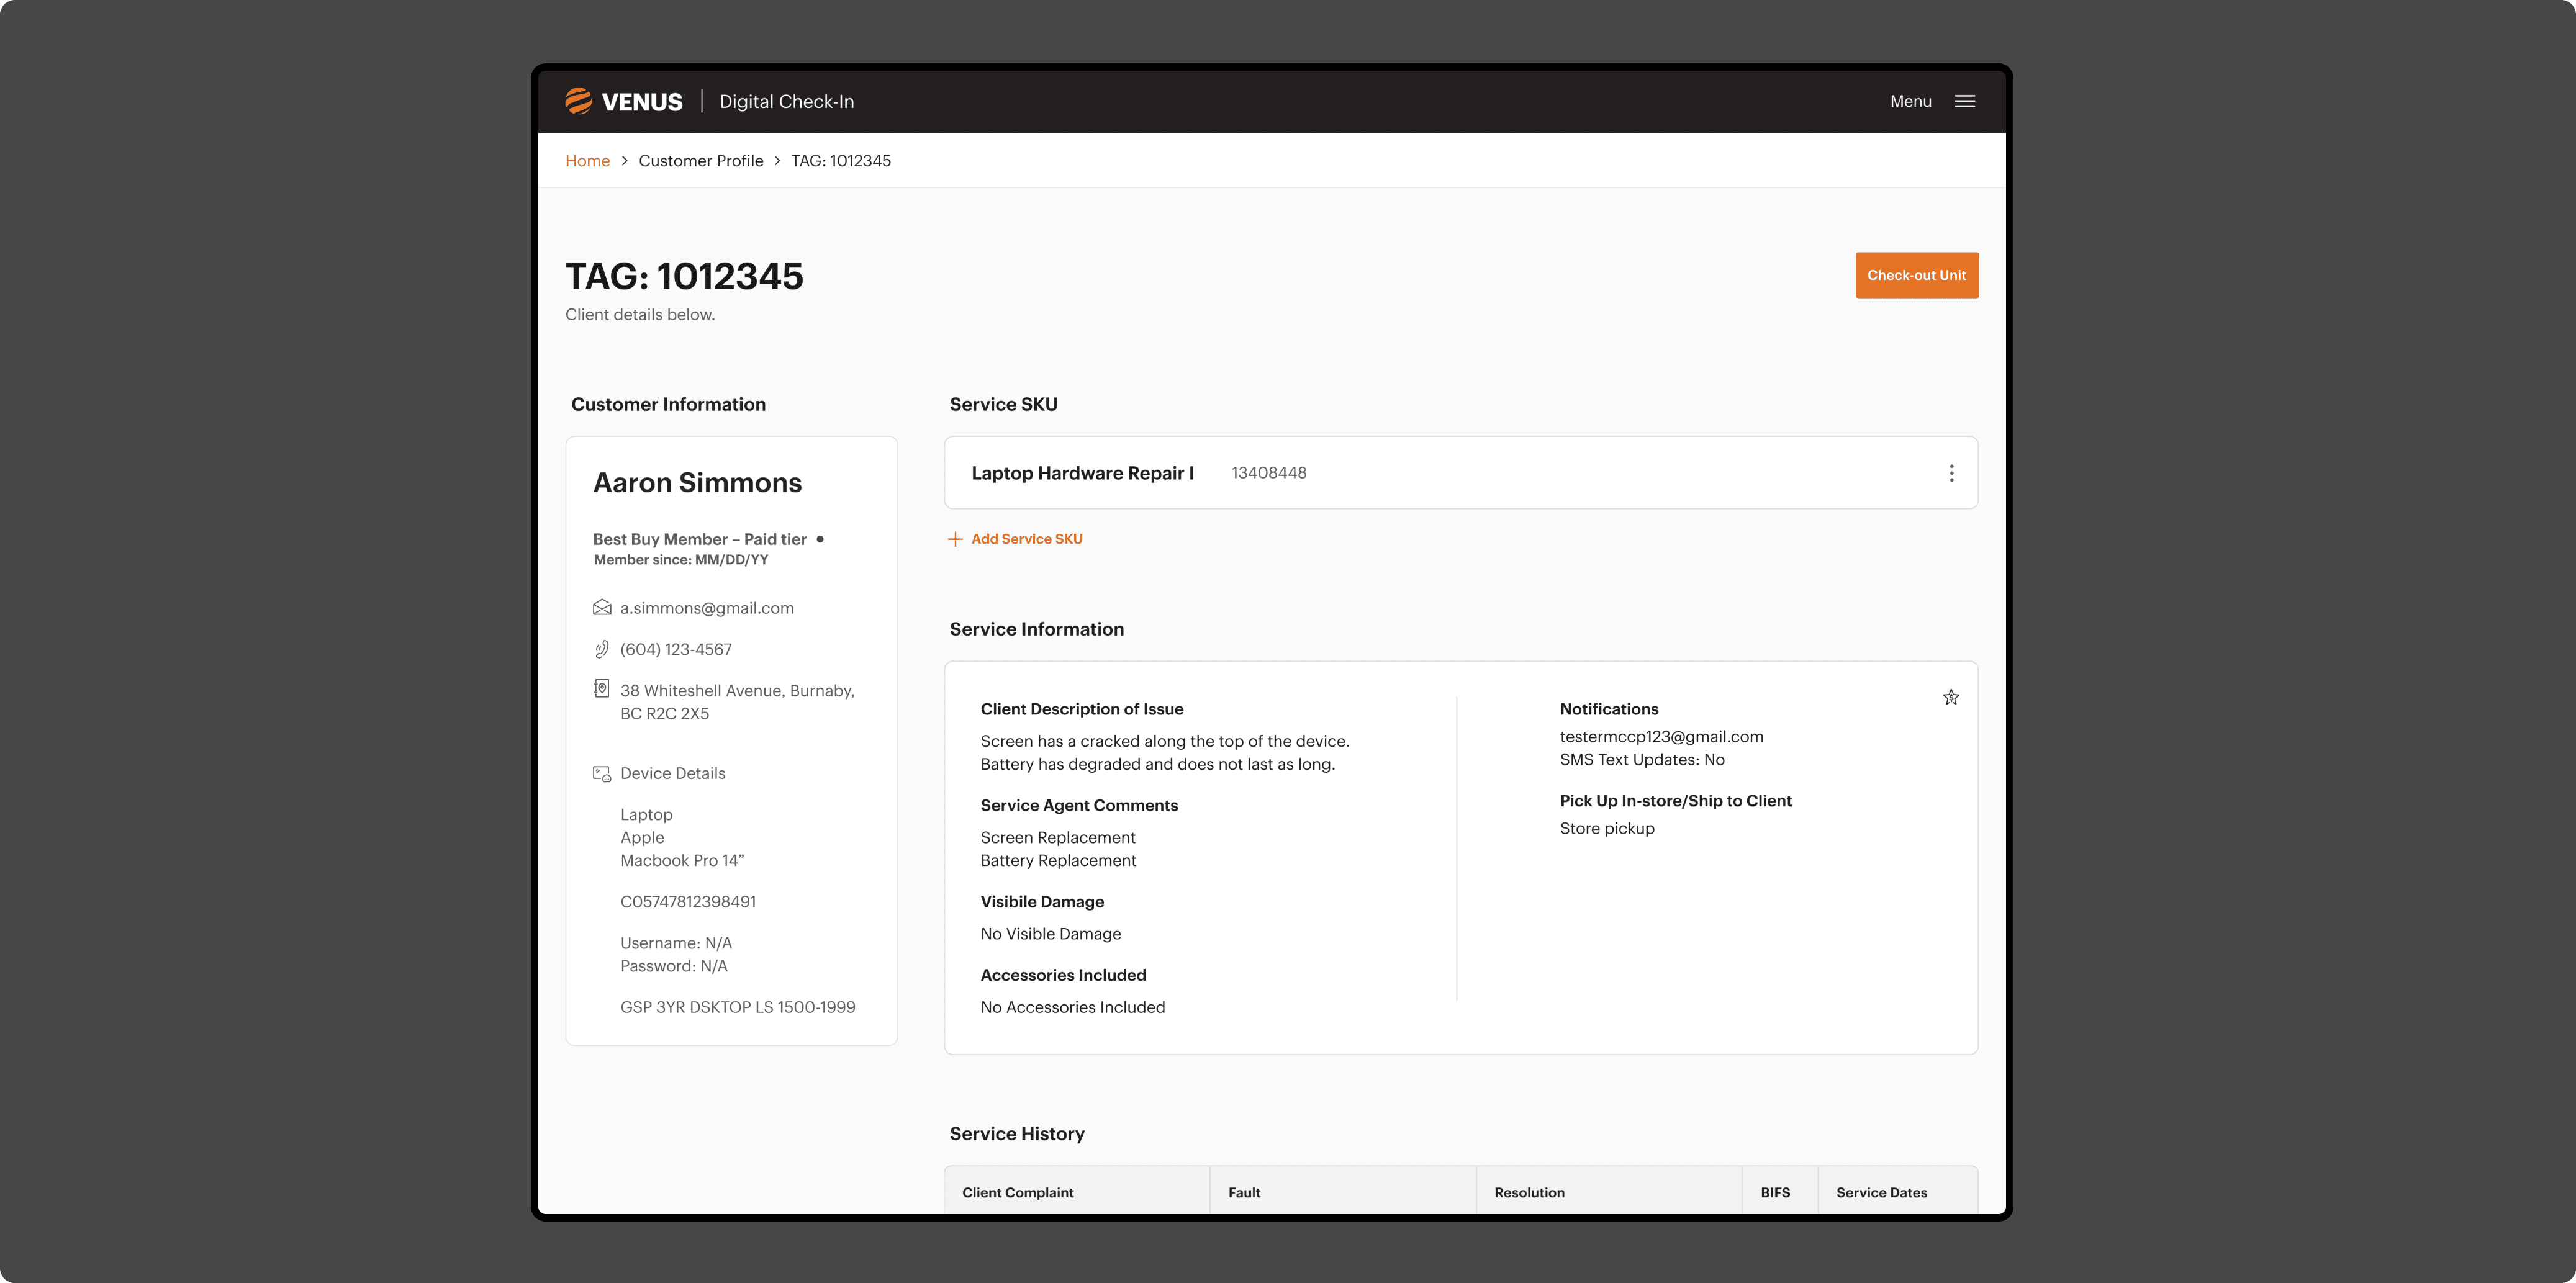Go to Home breadcrumb link
This screenshot has width=2576, height=1283.
point(587,161)
